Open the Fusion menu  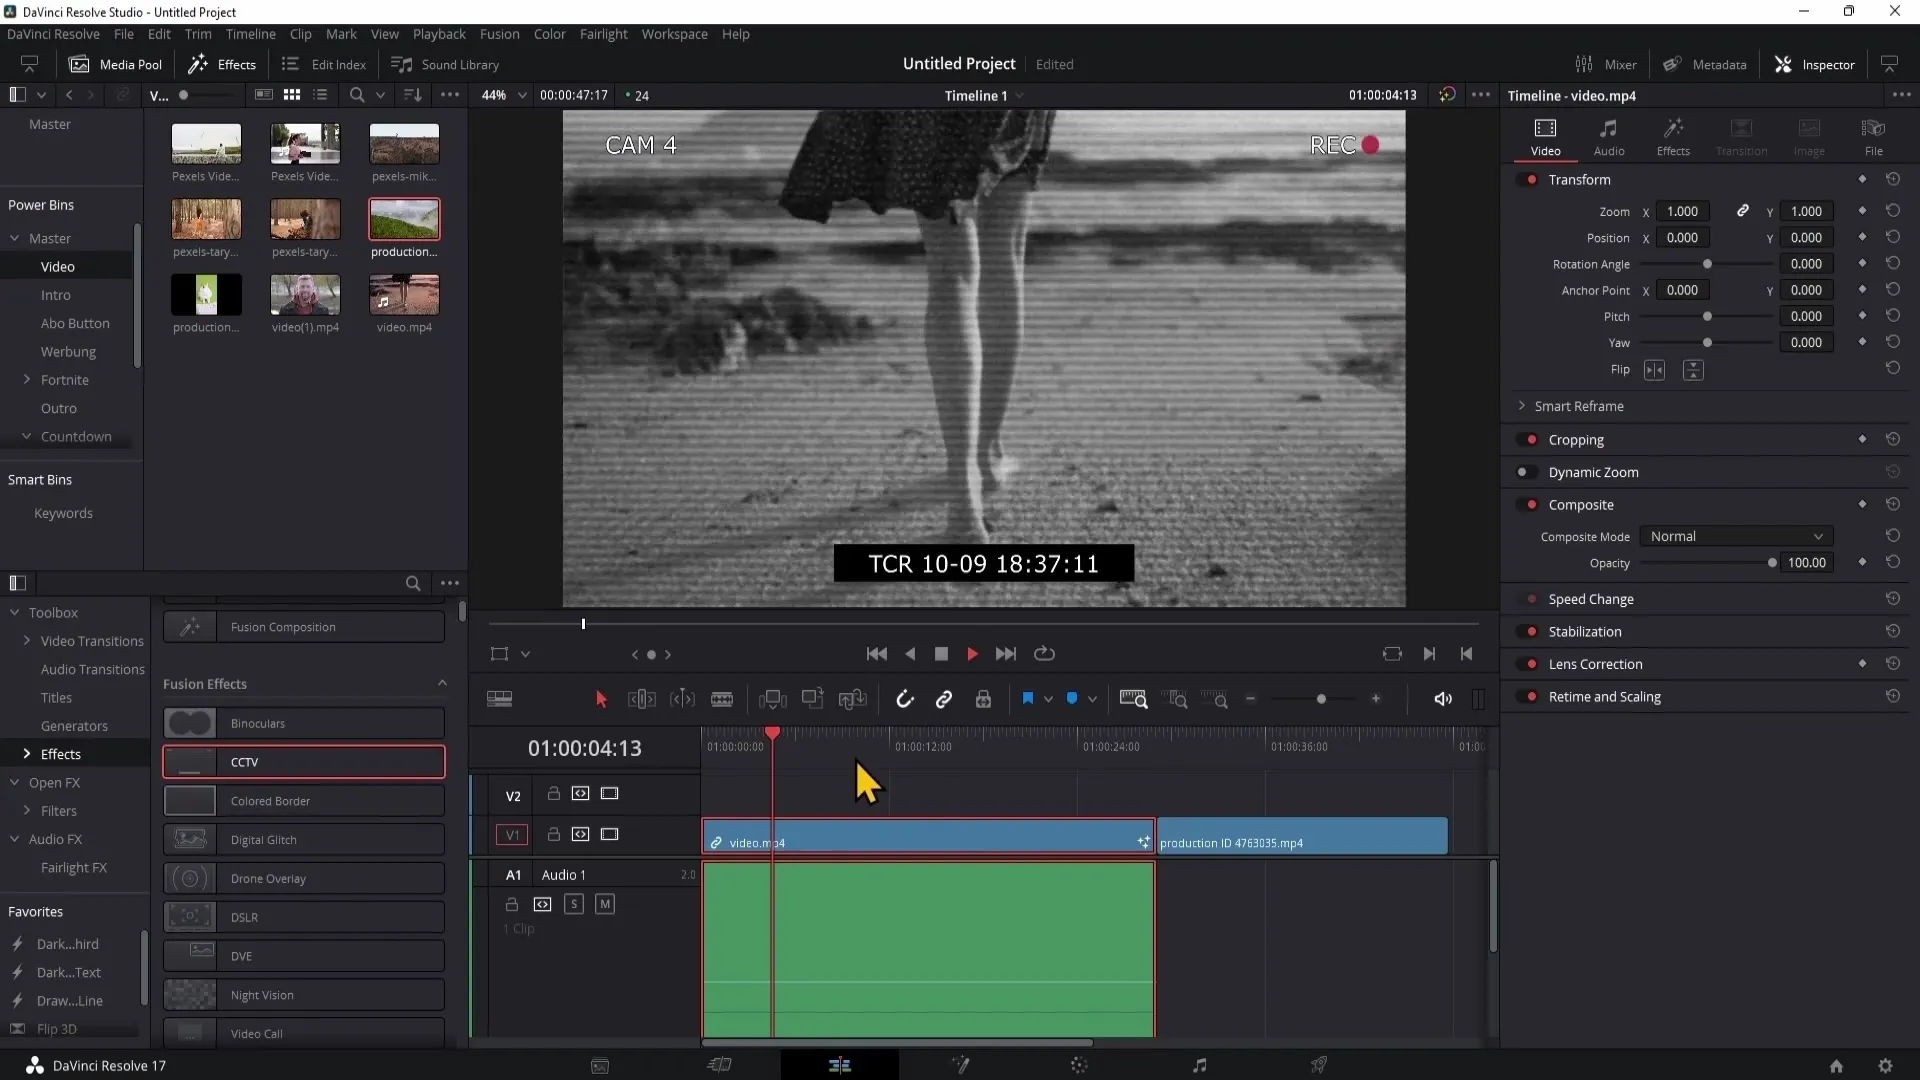pyautogui.click(x=498, y=33)
